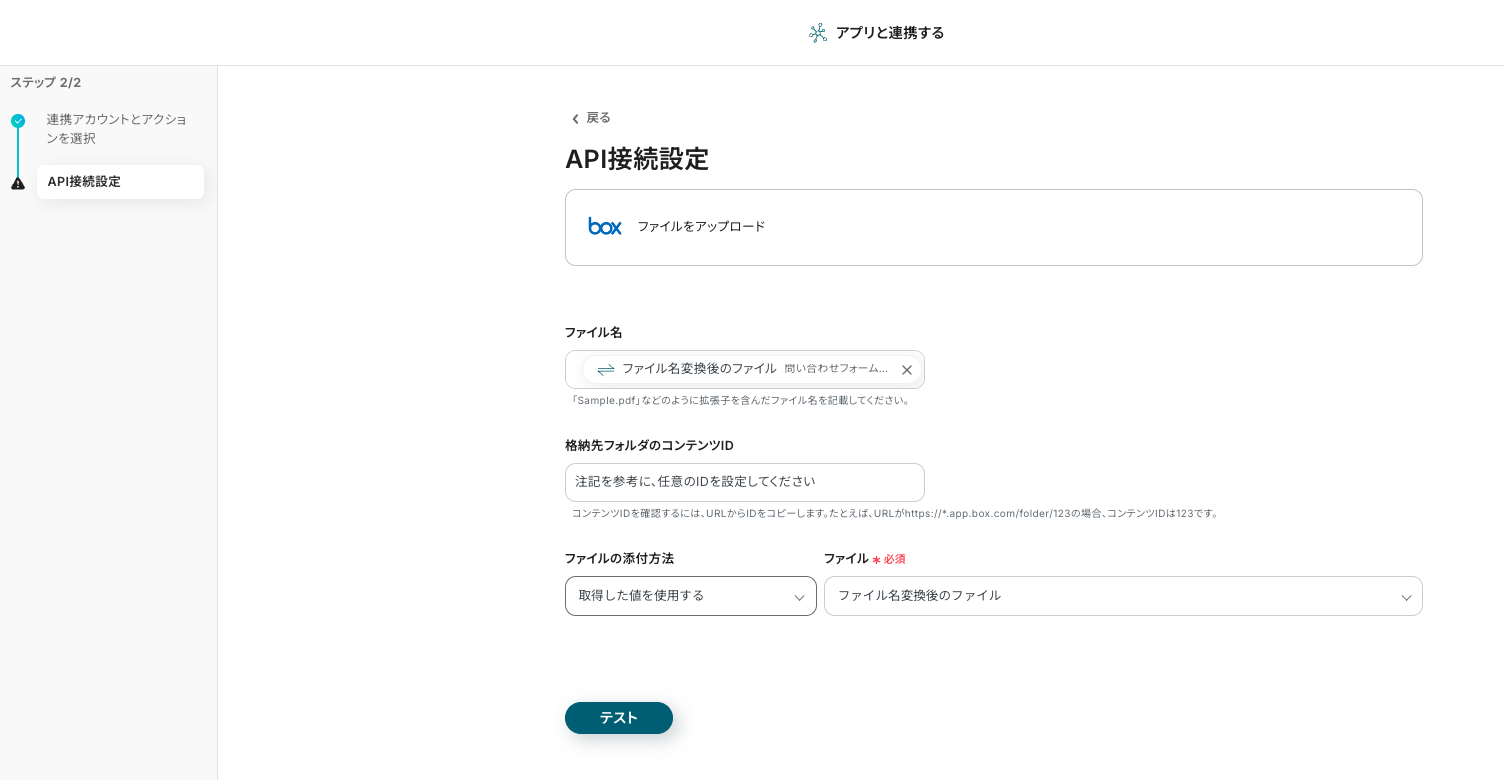
Task: Click the warning triangle icon beside API接続設定
Action: 18,183
